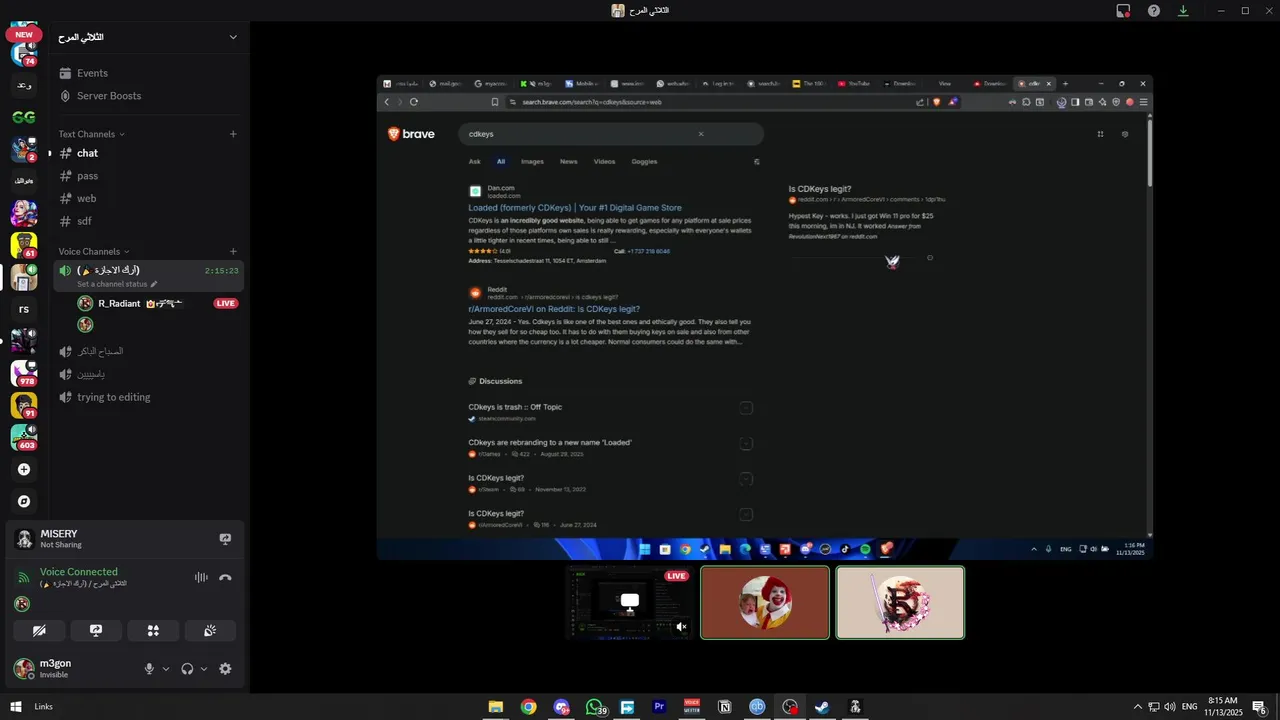Join the 'trying to editing' voice channel
The width and height of the screenshot is (1280, 720).
(148, 397)
